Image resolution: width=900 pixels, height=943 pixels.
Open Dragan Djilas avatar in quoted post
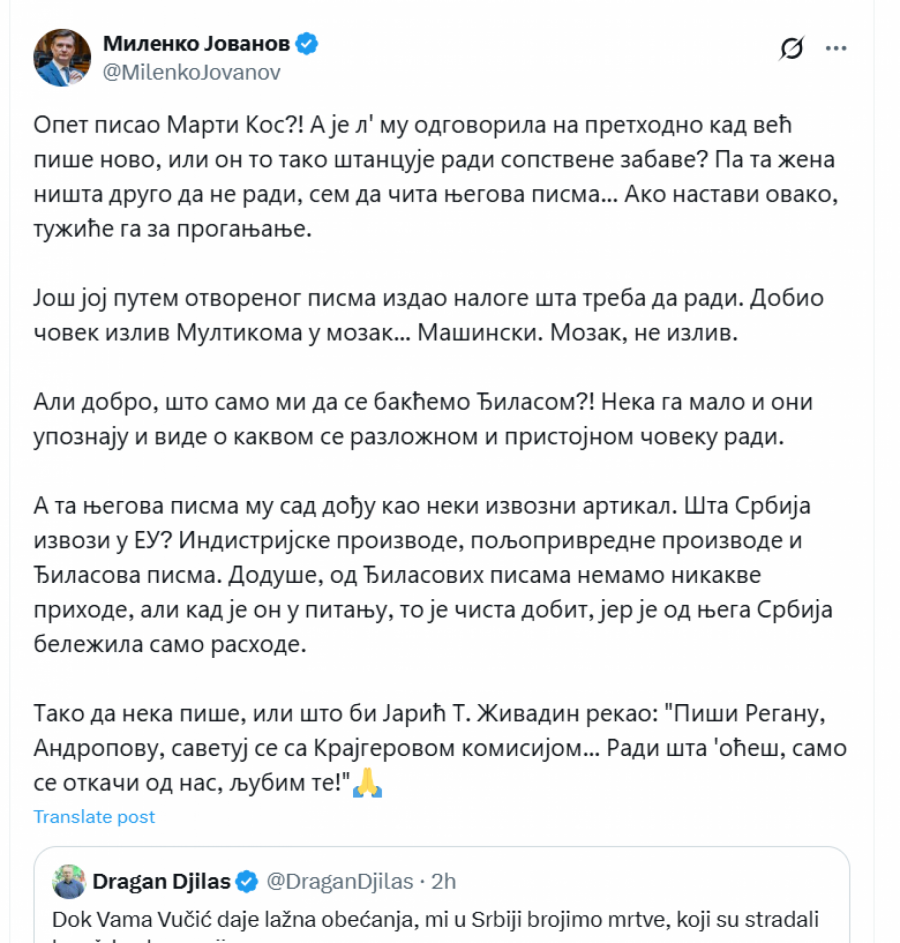pyautogui.click(x=68, y=881)
